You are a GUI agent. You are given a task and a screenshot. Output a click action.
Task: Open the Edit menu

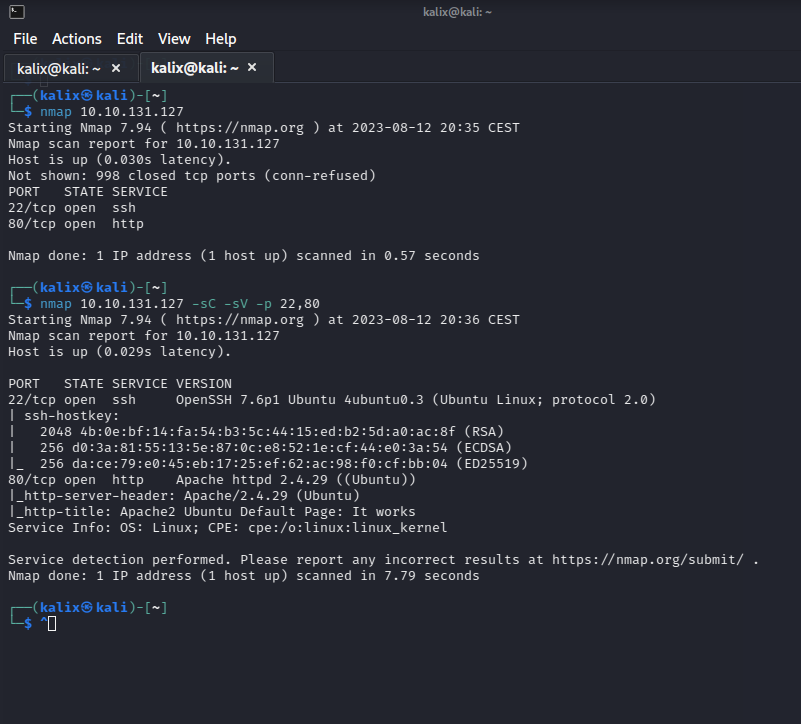[x=130, y=38]
